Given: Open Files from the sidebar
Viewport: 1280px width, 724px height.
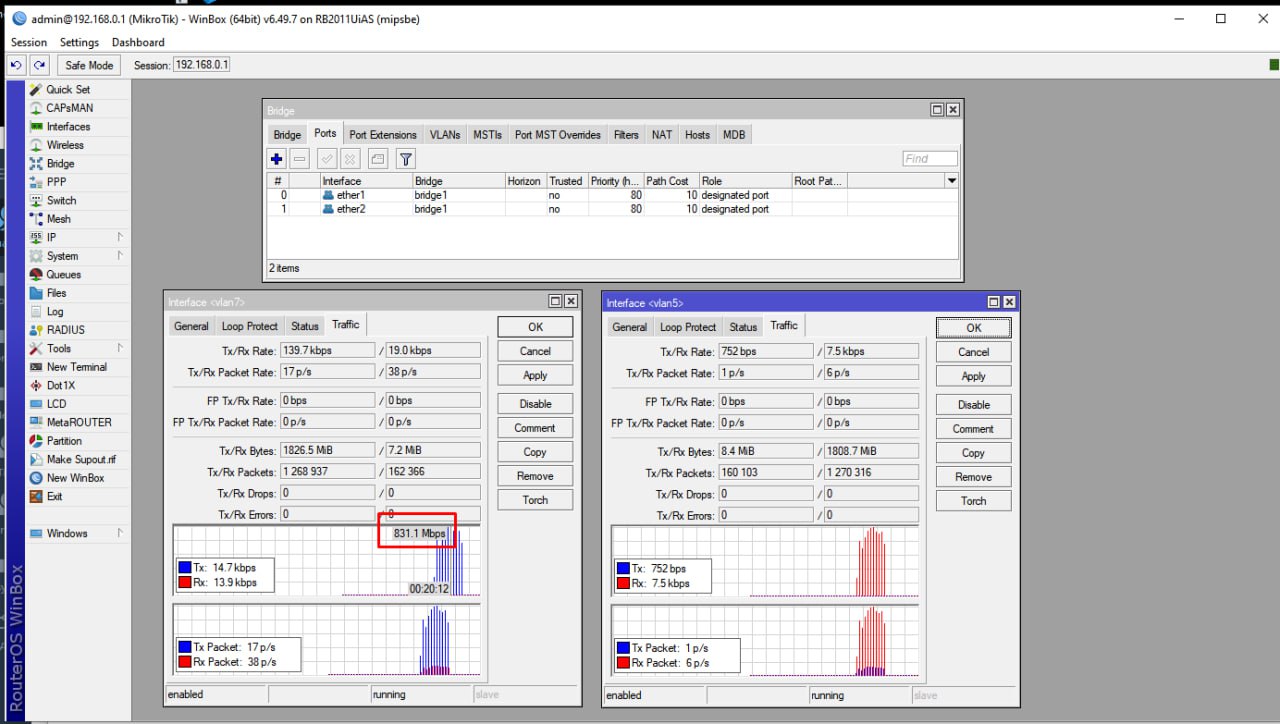Looking at the screenshot, I should point(56,293).
